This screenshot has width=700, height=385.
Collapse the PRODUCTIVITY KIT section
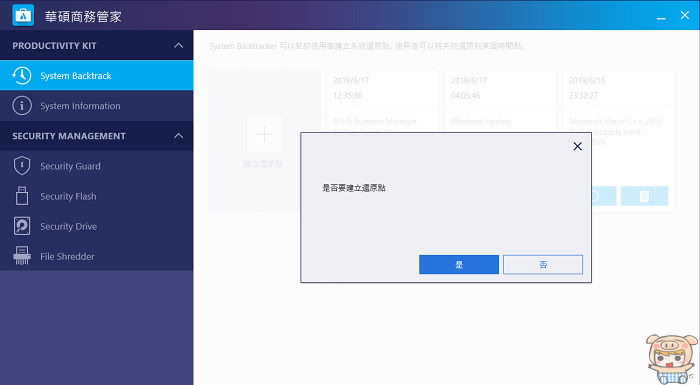pyautogui.click(x=178, y=46)
